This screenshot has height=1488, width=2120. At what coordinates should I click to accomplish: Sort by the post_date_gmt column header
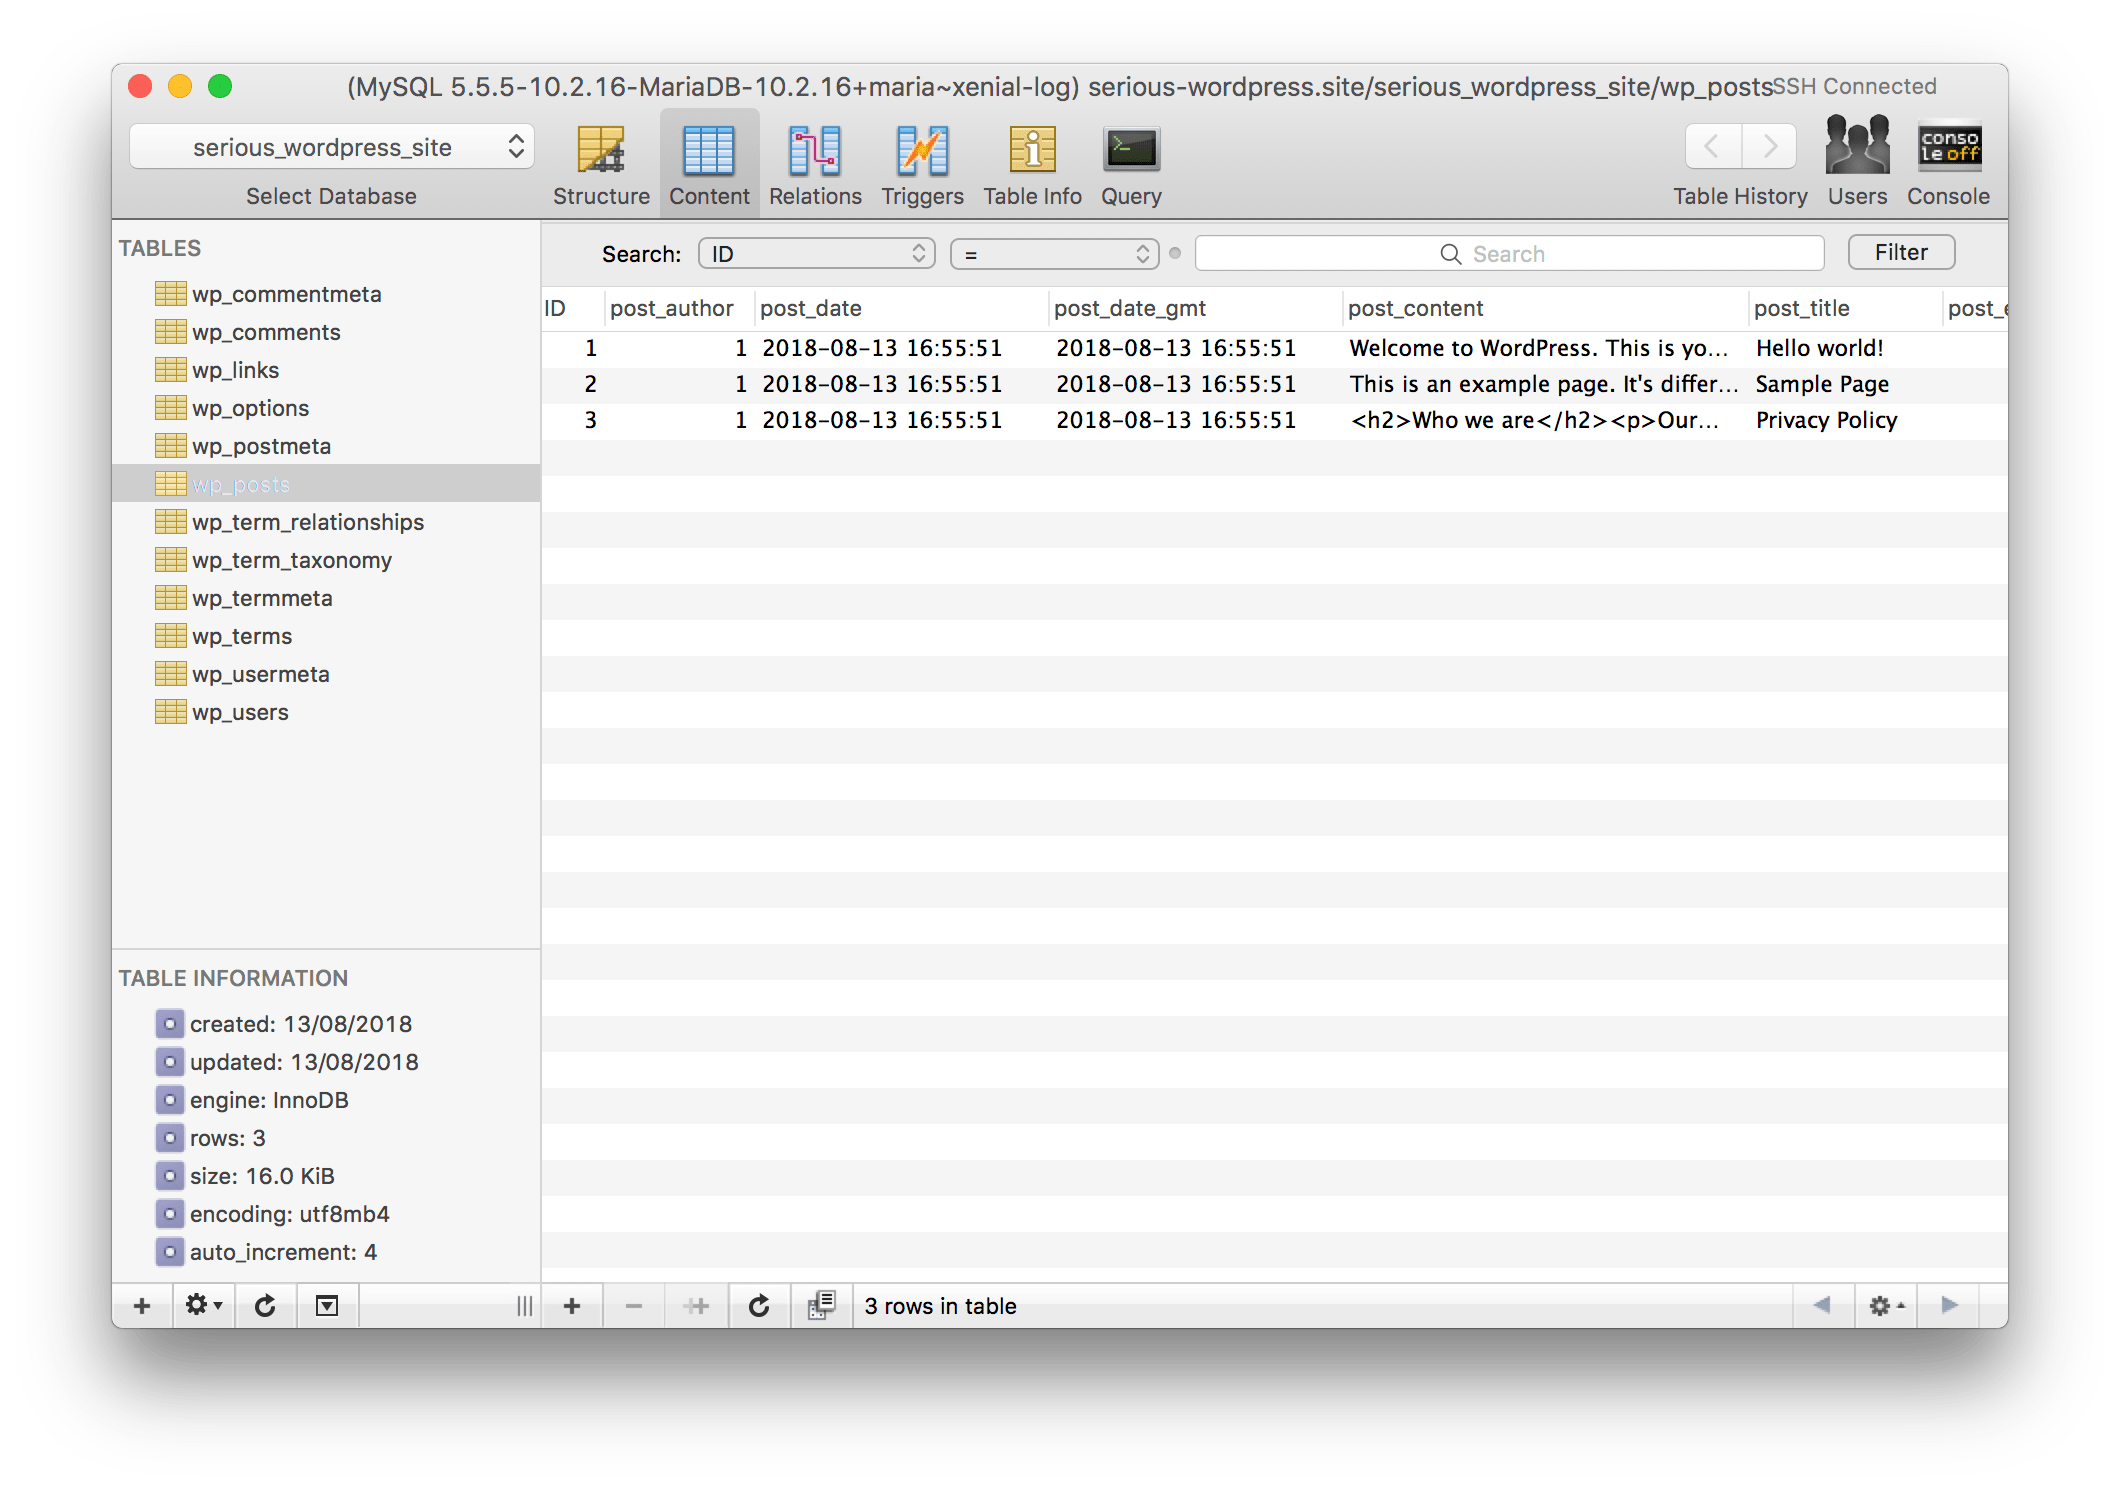click(x=1195, y=309)
